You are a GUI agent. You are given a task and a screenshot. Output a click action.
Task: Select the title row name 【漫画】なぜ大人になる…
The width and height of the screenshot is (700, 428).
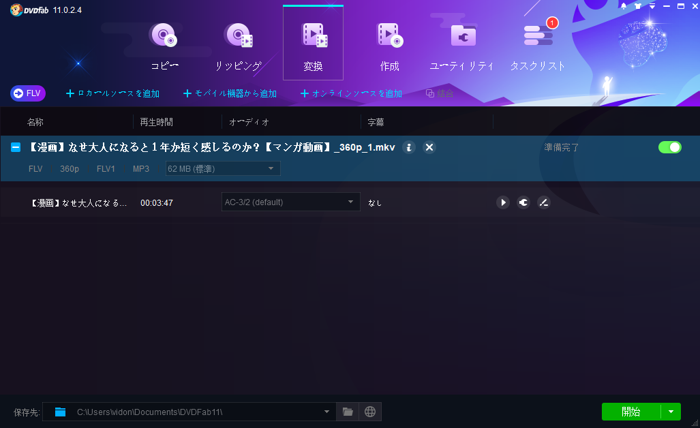click(78, 203)
